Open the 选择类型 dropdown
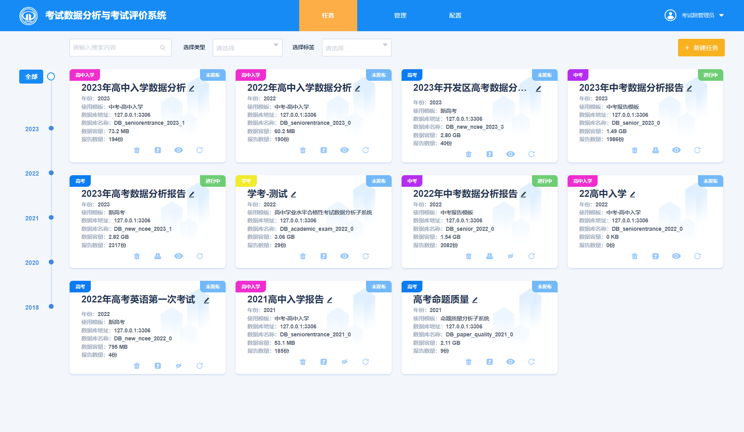 [246, 47]
